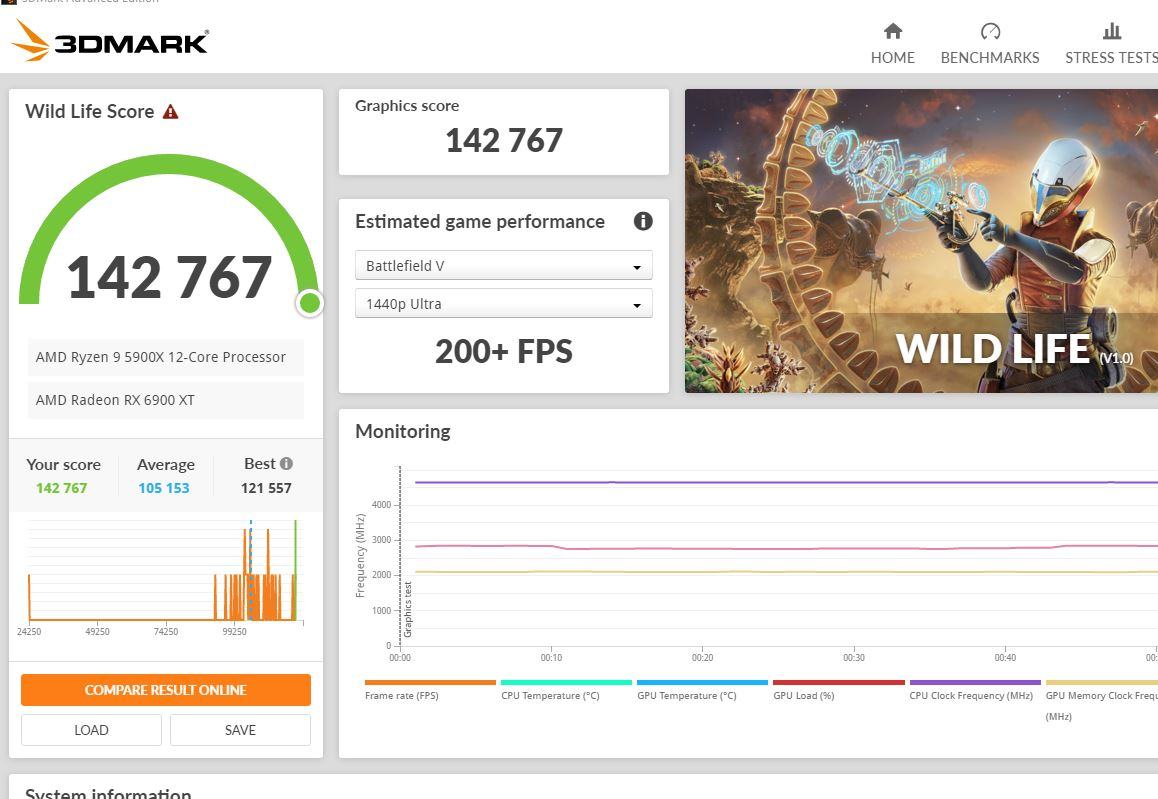1158x799 pixels.
Task: Click the LOAD button
Action: click(92, 730)
